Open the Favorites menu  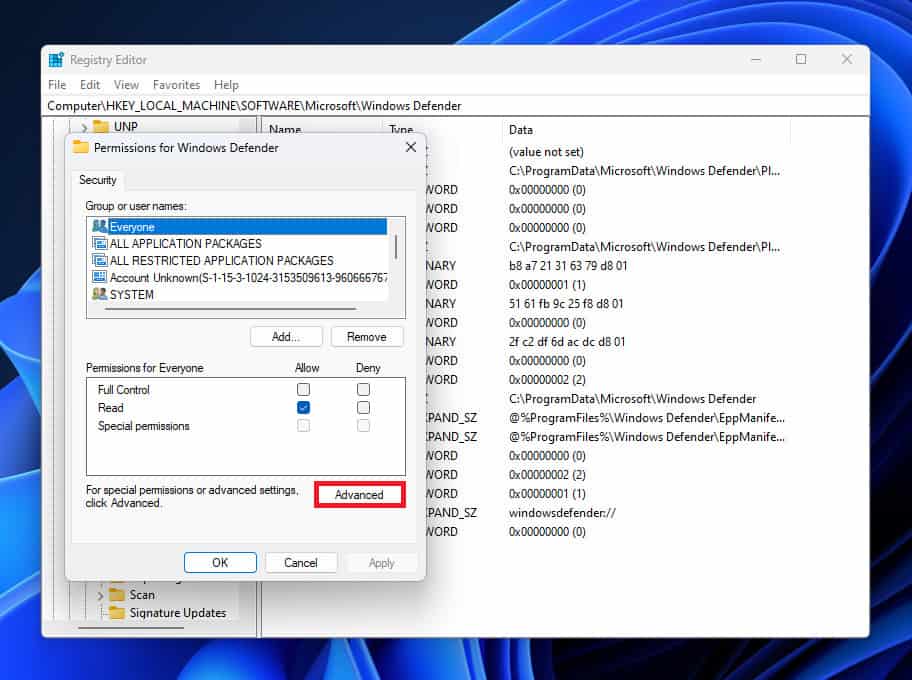(x=176, y=85)
